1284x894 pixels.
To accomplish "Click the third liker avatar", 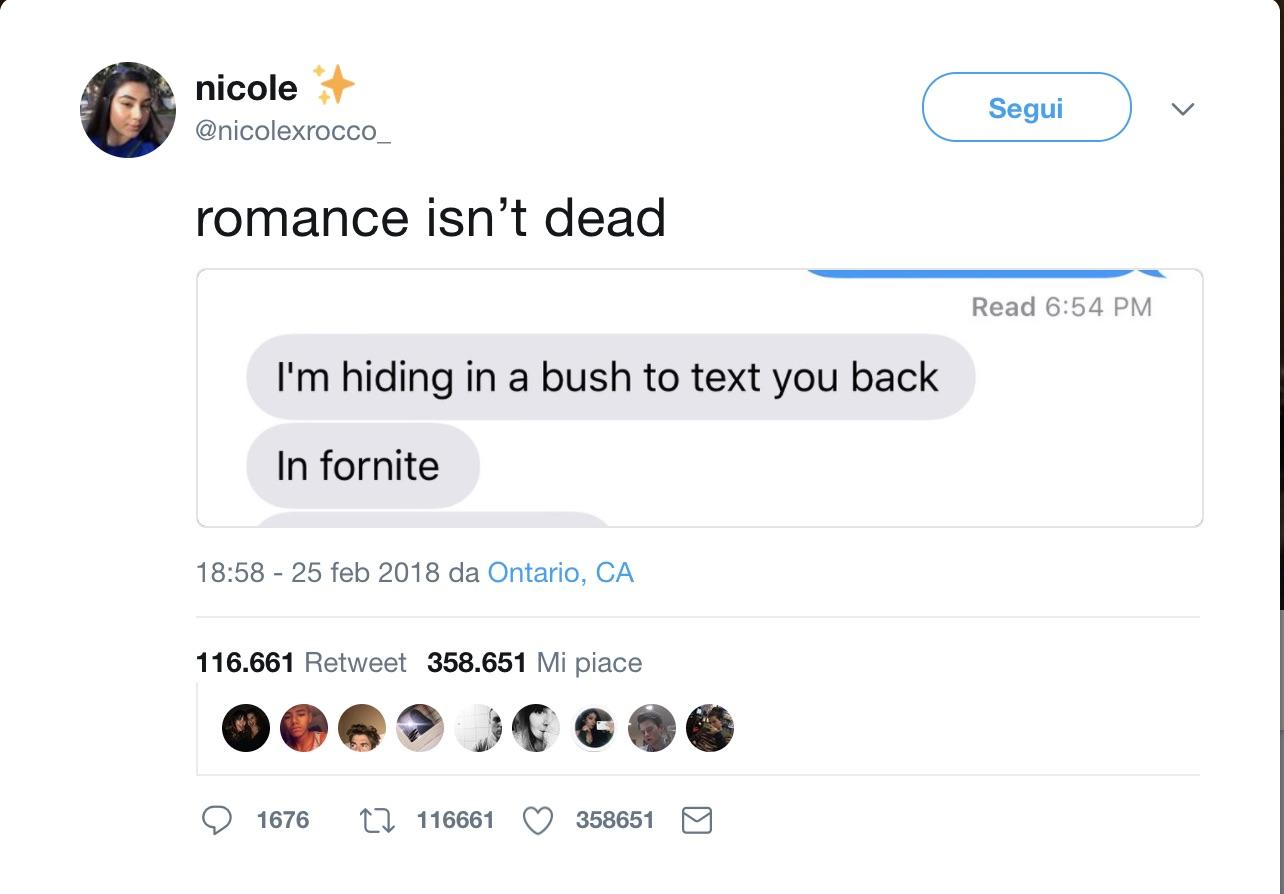I will tap(362, 728).
